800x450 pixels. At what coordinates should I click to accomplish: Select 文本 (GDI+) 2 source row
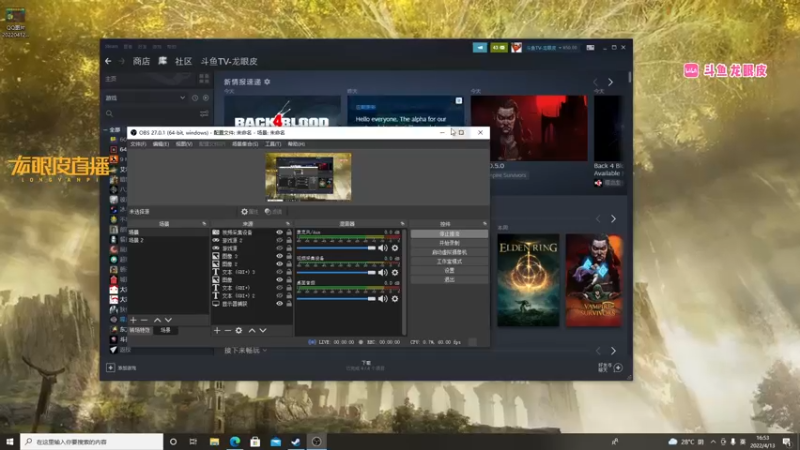point(252,296)
